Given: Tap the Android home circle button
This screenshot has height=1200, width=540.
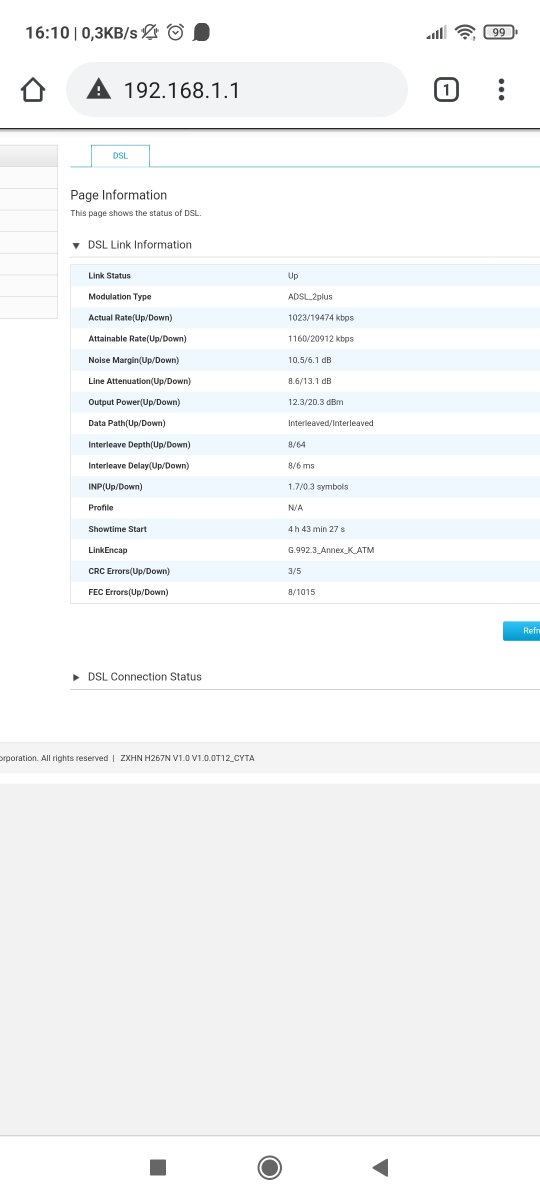Looking at the screenshot, I should pos(269,1167).
